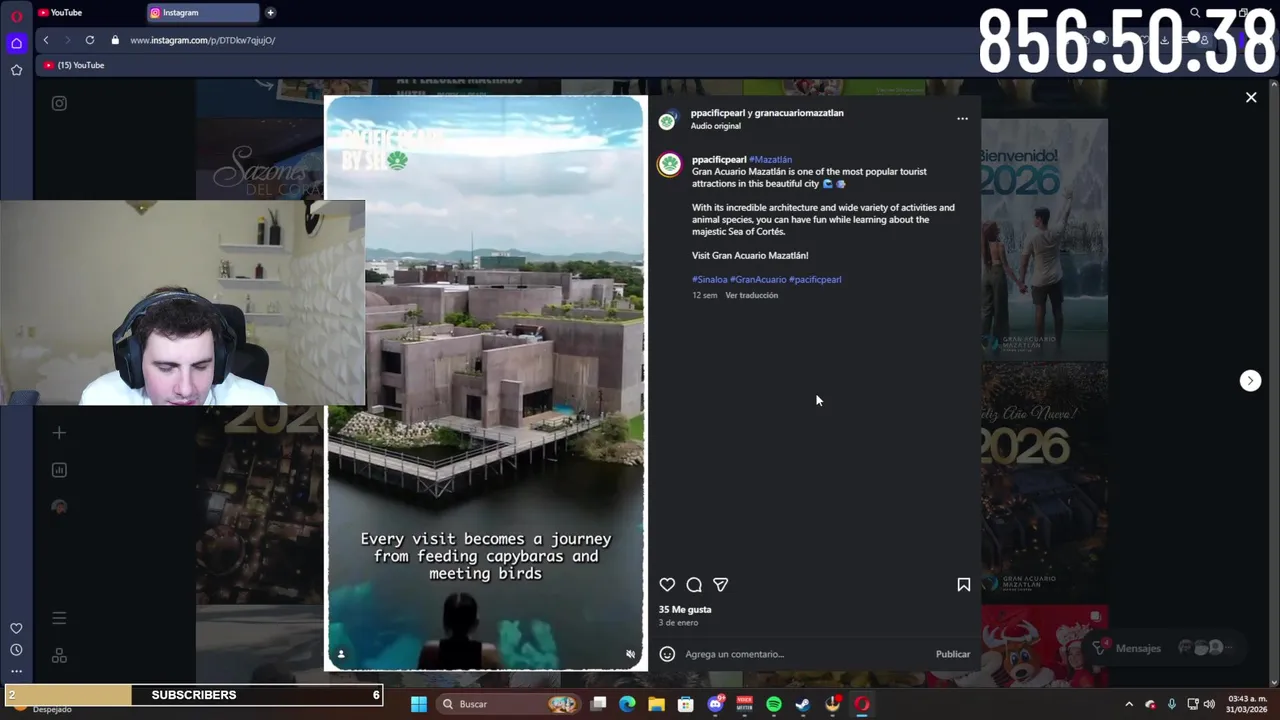
Task: Open Instagram hamburger More menu
Action: (x=59, y=618)
